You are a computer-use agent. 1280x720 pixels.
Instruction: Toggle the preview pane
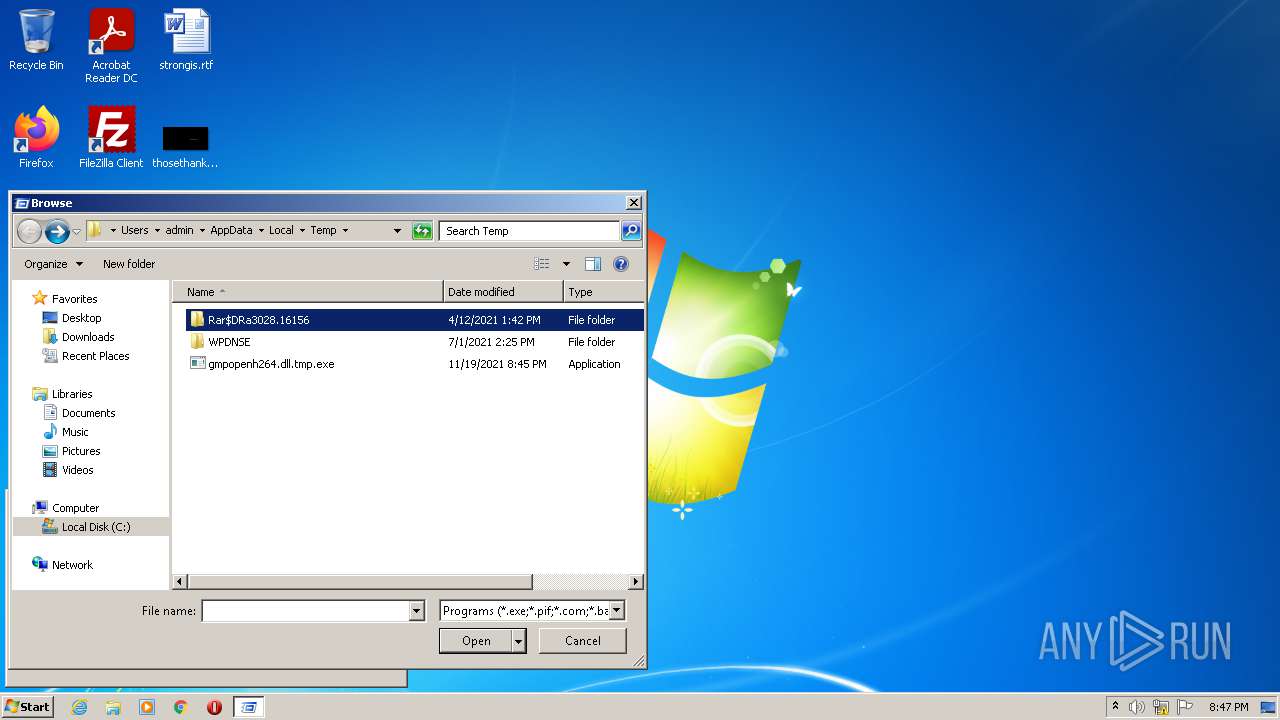593,264
